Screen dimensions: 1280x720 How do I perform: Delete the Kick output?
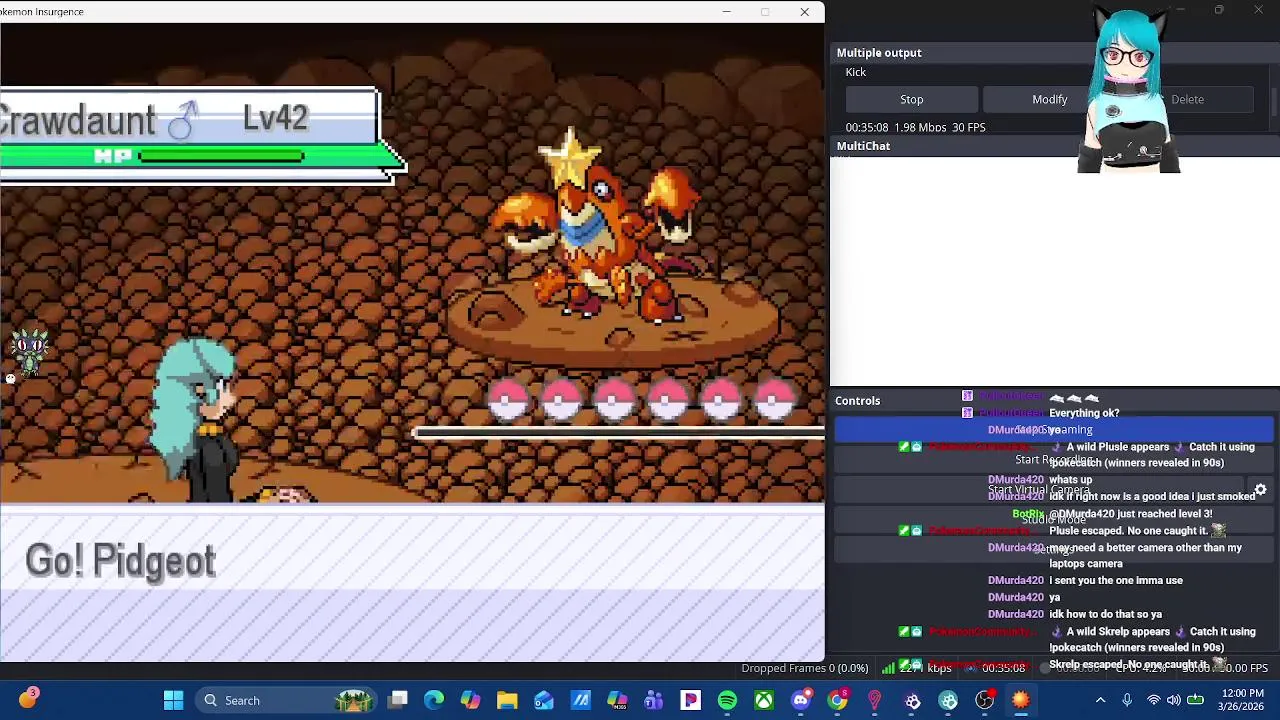coord(1187,99)
